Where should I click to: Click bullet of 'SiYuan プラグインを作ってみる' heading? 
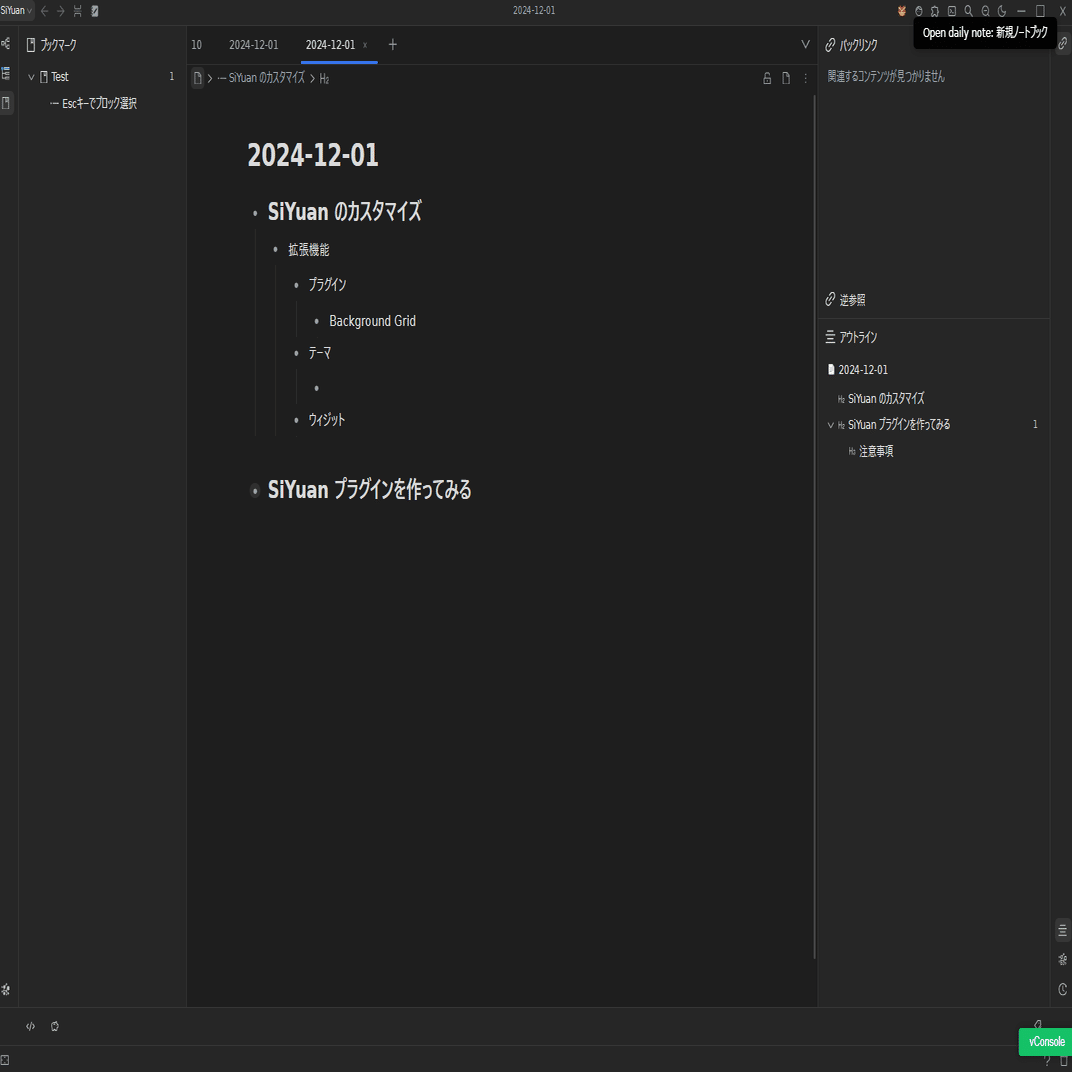coord(255,491)
